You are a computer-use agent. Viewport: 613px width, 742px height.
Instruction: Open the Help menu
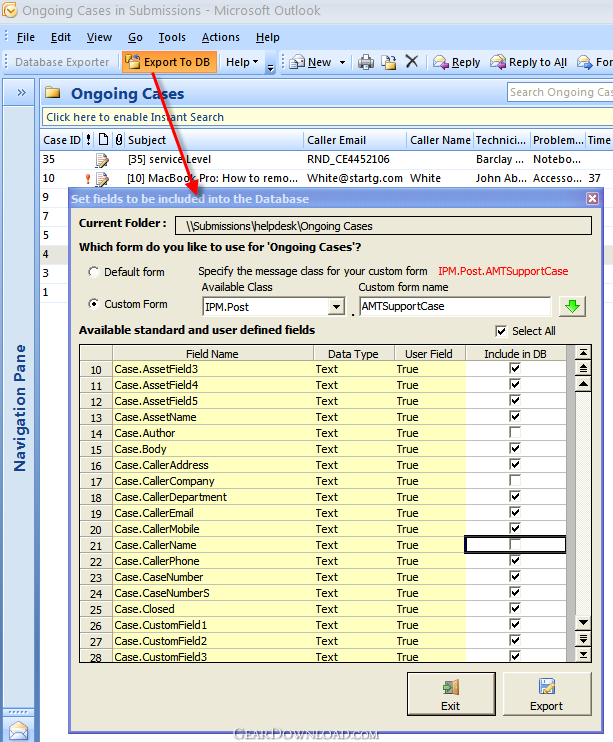click(267, 37)
